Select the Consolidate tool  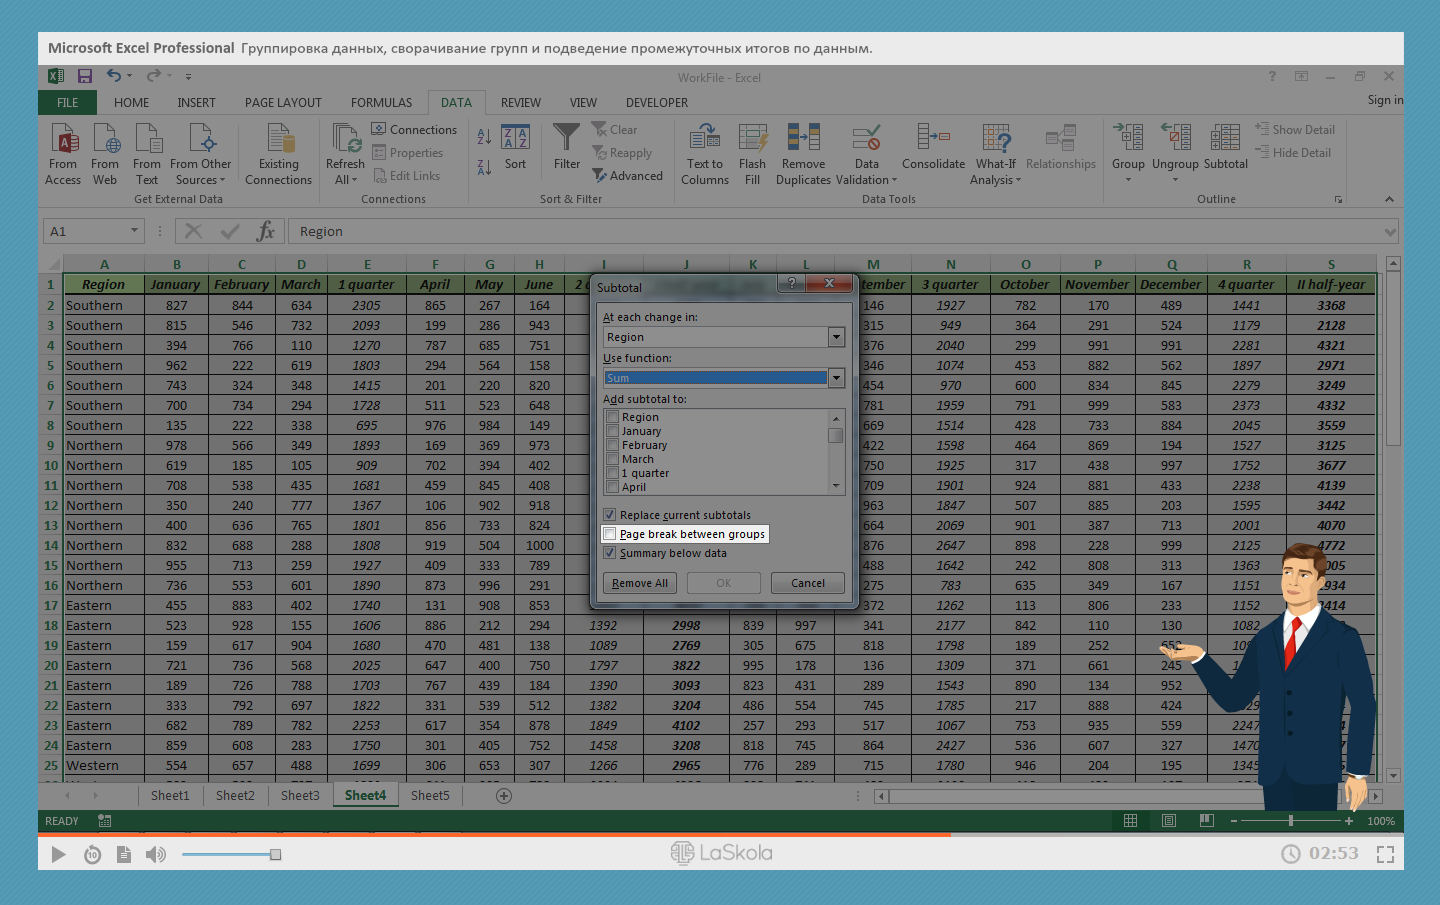(x=933, y=138)
